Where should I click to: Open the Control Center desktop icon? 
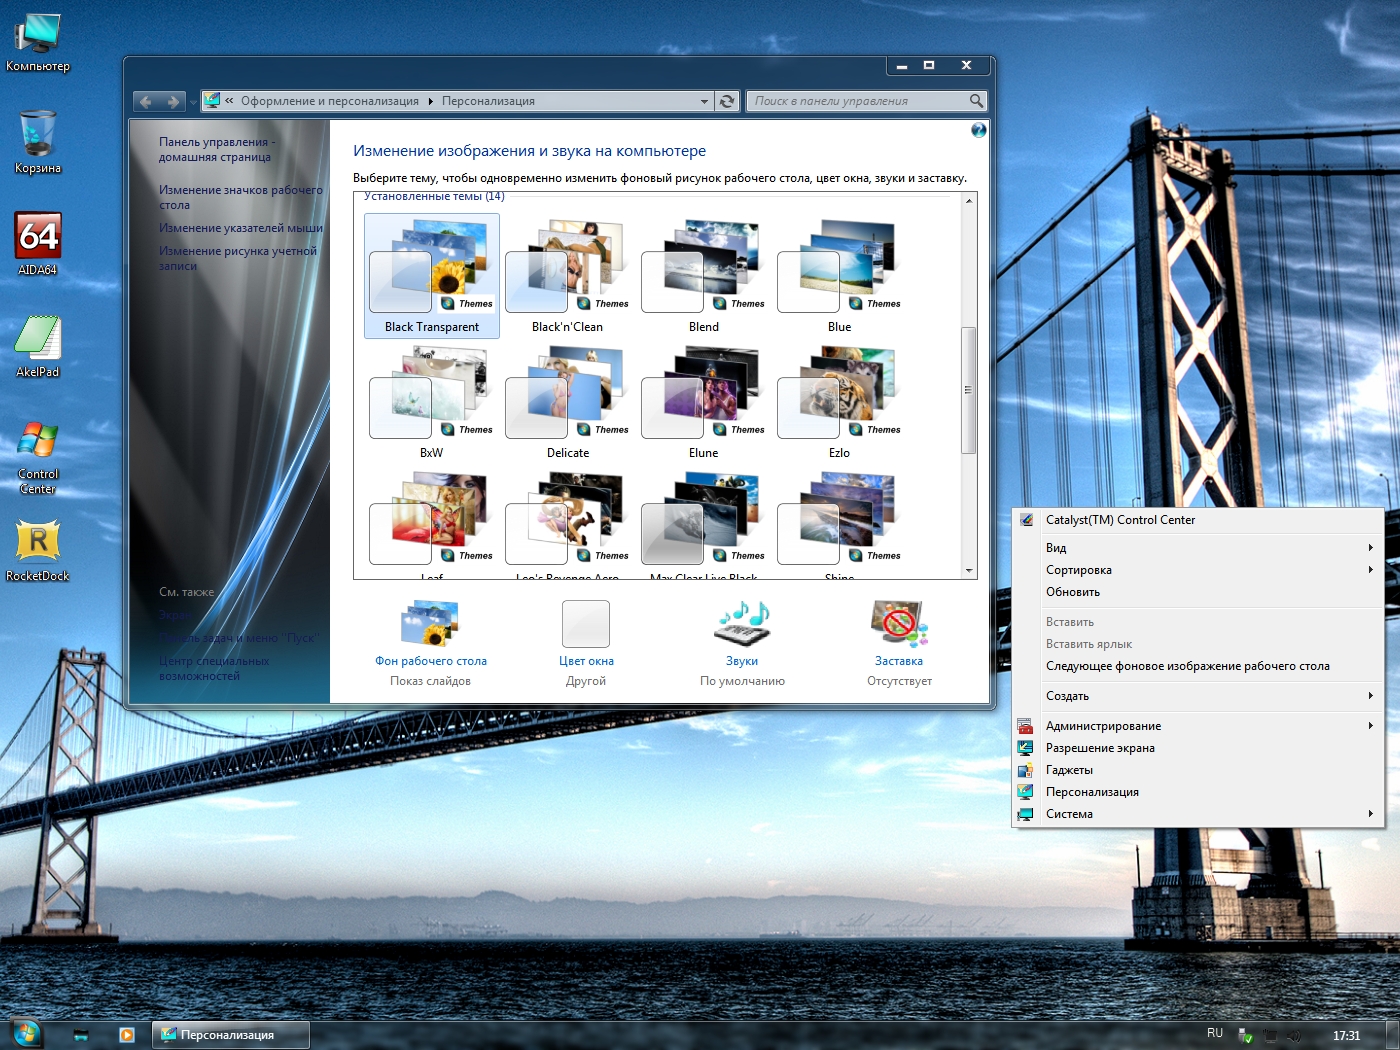pyautogui.click(x=37, y=456)
